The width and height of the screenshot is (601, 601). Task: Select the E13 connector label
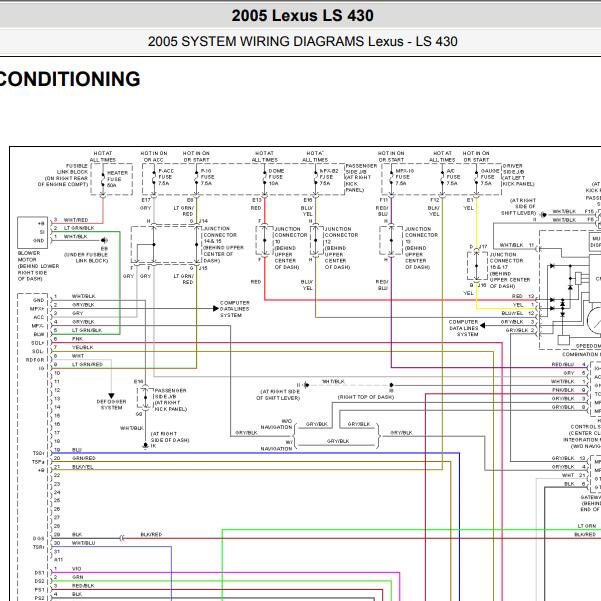(x=256, y=200)
